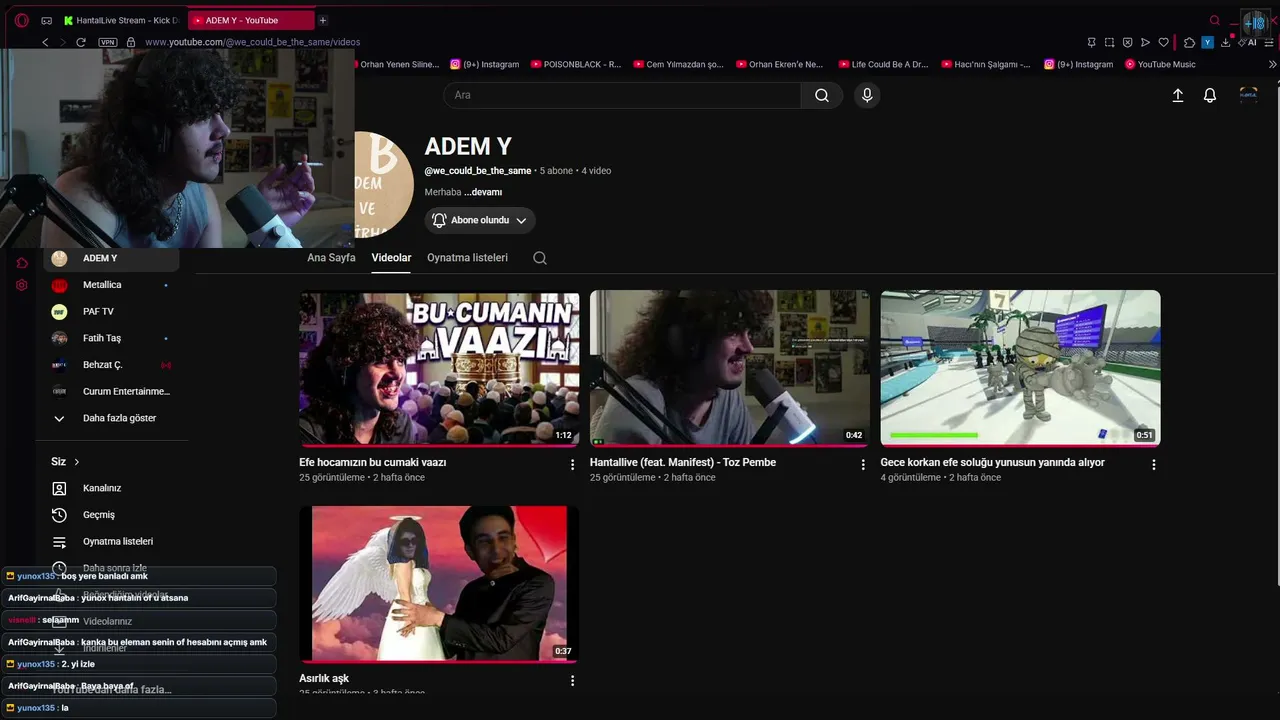Click the pin icon in address bar

click(x=1091, y=42)
